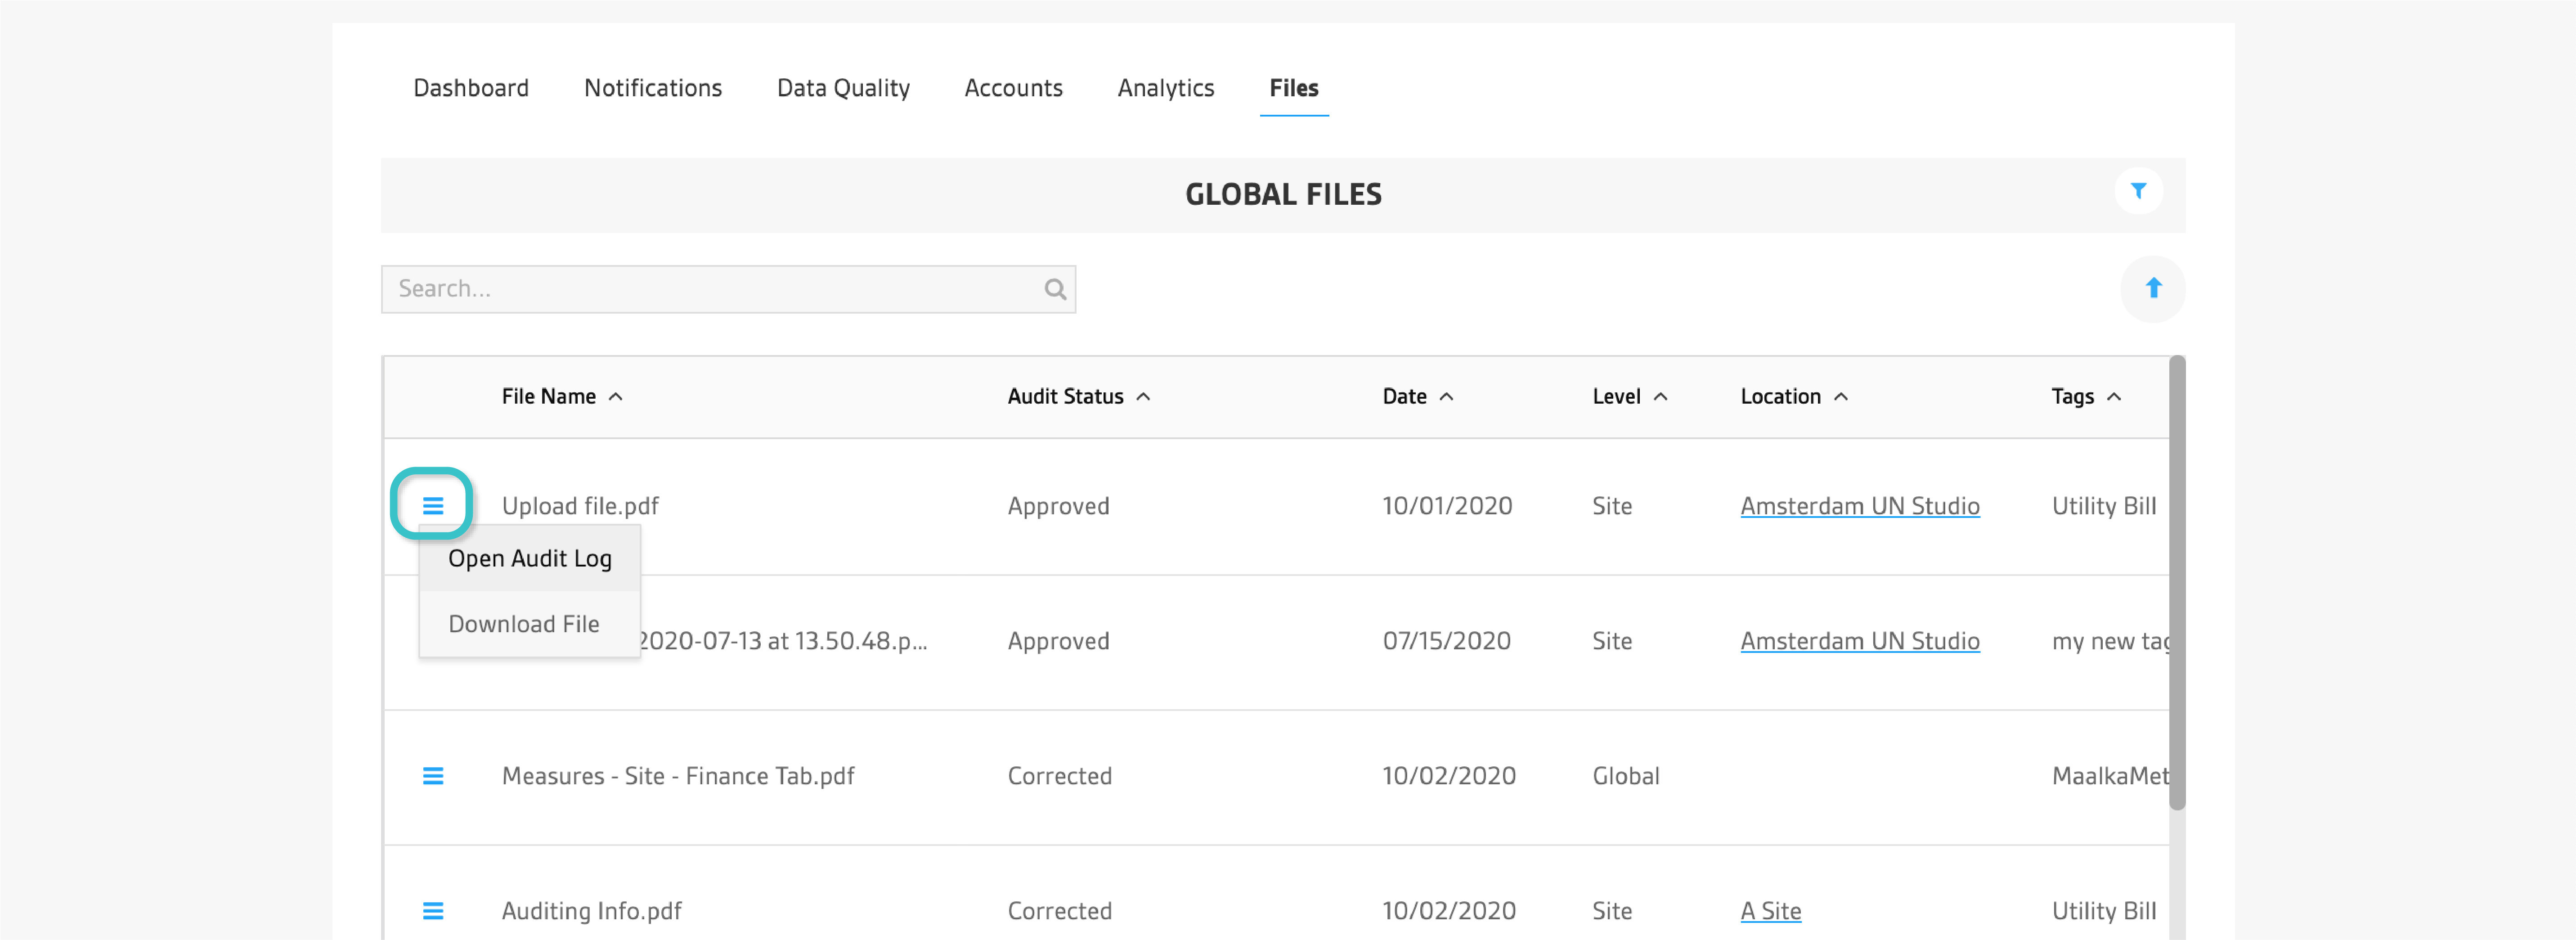Image resolution: width=2576 pixels, height=940 pixels.
Task: Go to the Dashboard tab
Action: (471, 88)
